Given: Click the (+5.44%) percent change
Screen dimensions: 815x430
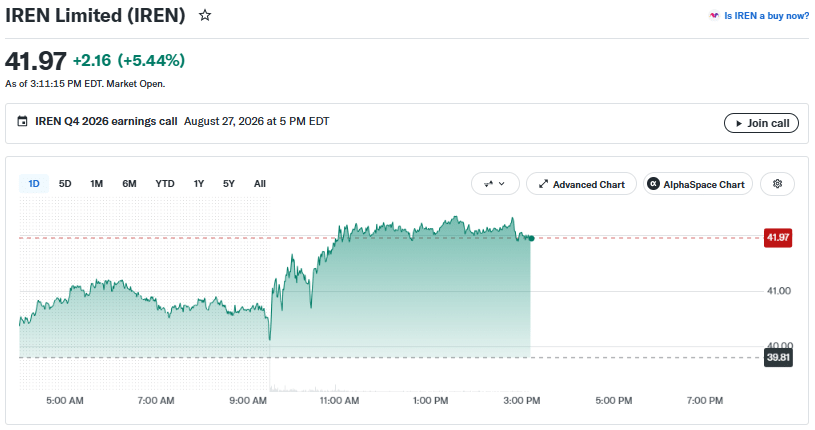Looking at the screenshot, I should [x=151, y=60].
